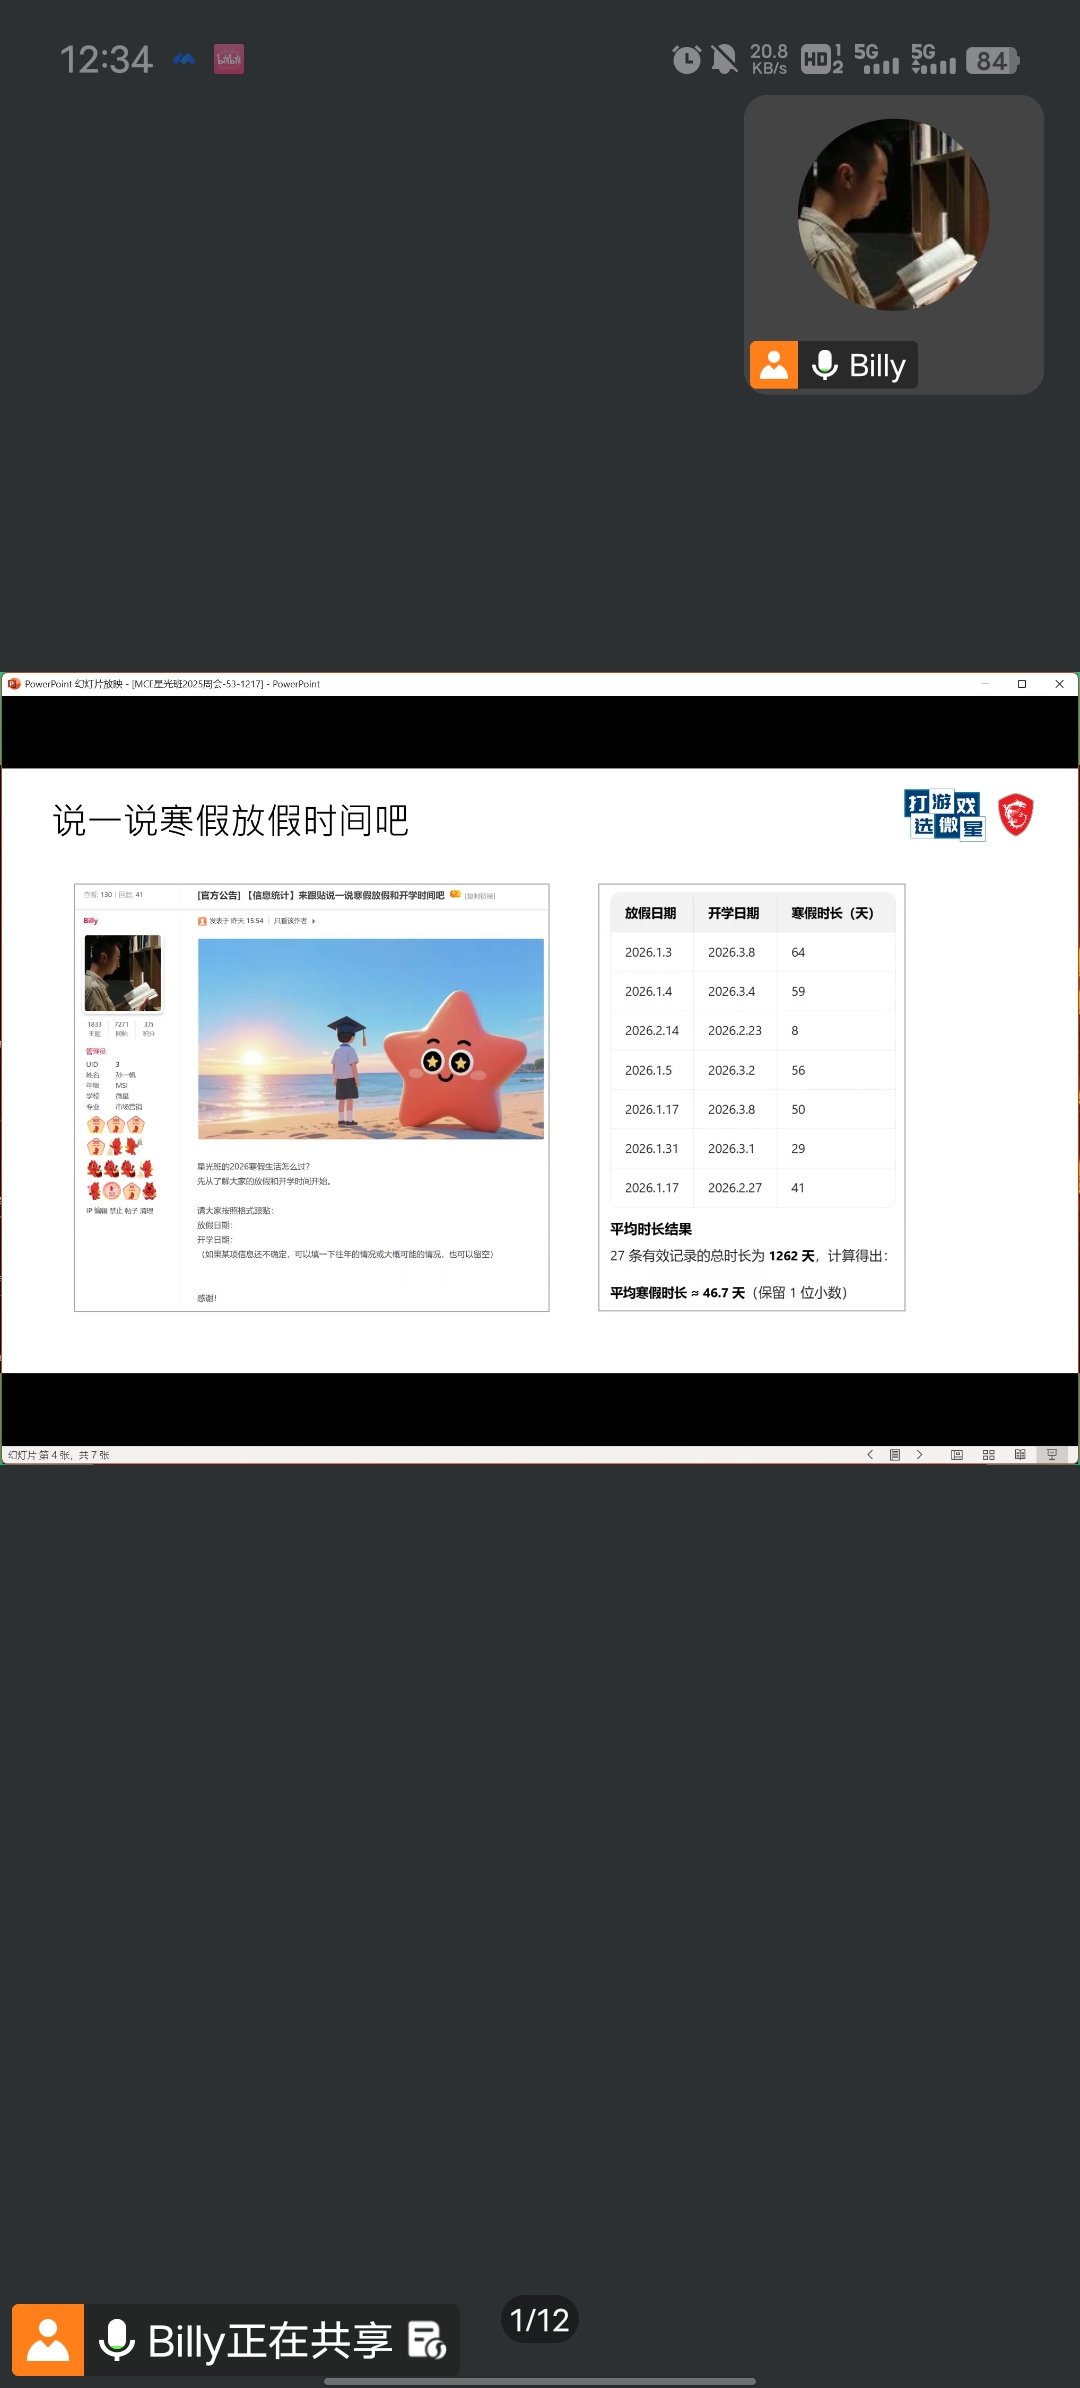Click 管理员 label under Billy's forum profile
This screenshot has width=1080, height=2388.
click(x=96, y=1051)
